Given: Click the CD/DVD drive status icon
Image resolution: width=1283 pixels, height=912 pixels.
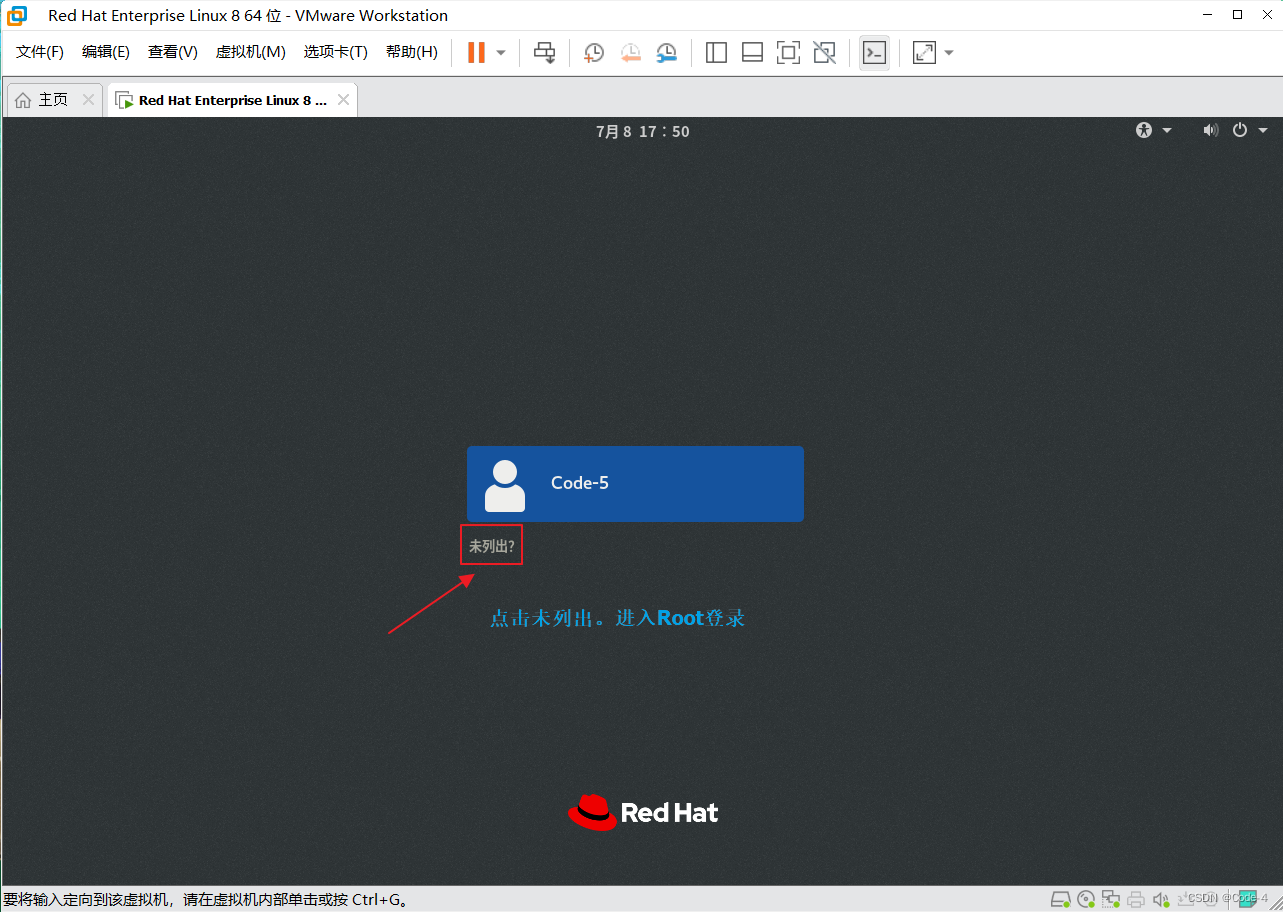Looking at the screenshot, I should 1086,899.
